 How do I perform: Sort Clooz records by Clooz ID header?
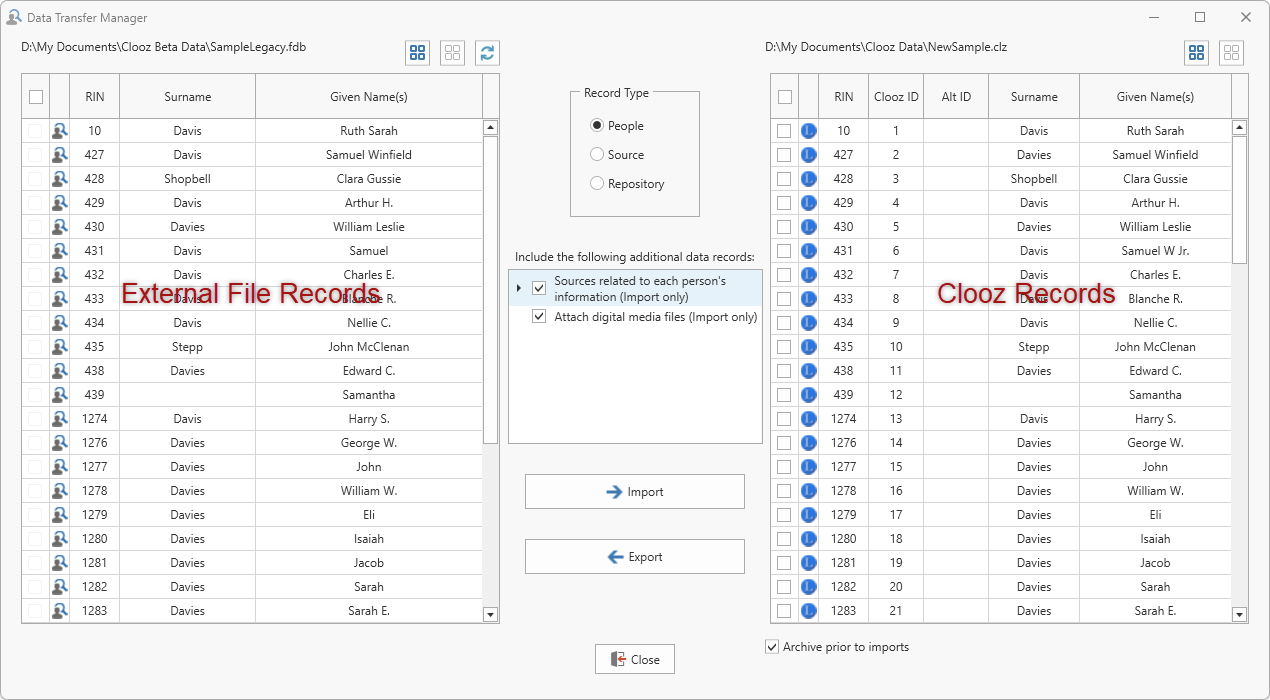click(x=895, y=97)
